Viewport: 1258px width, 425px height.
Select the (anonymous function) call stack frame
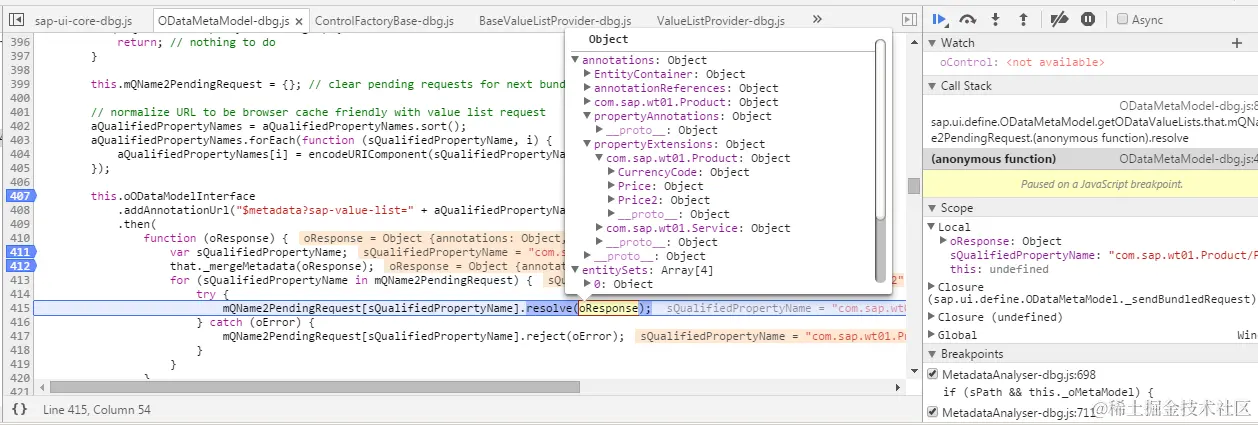[x=1090, y=159]
